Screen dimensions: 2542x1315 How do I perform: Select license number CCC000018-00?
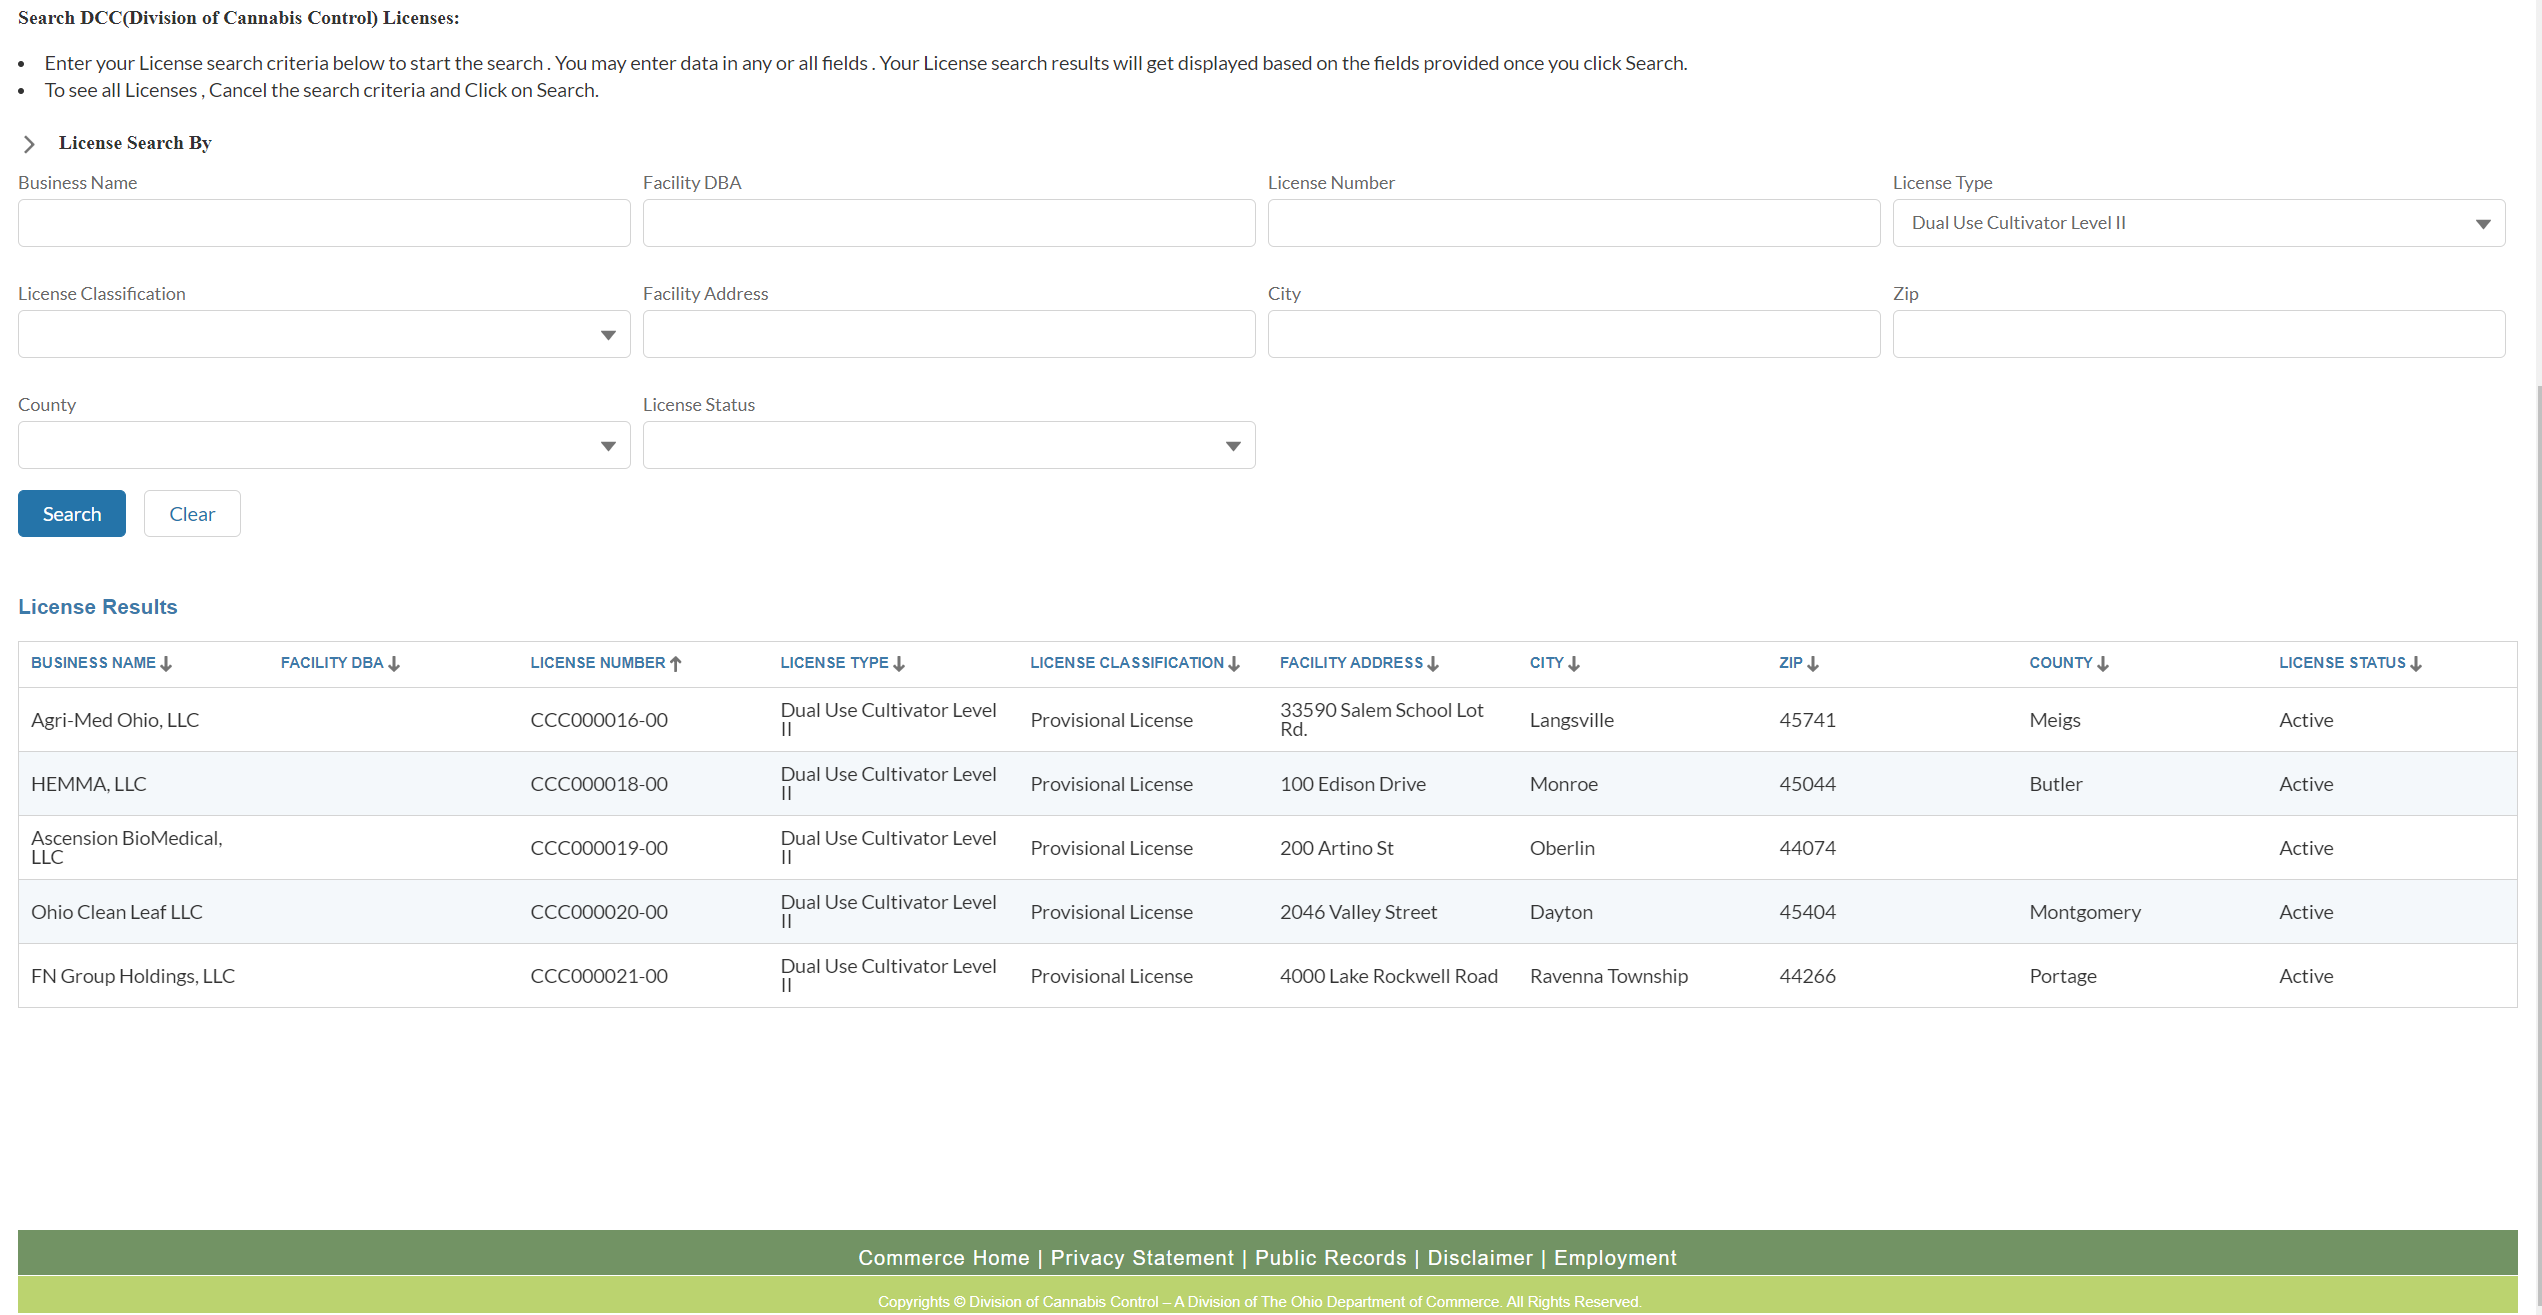point(599,784)
